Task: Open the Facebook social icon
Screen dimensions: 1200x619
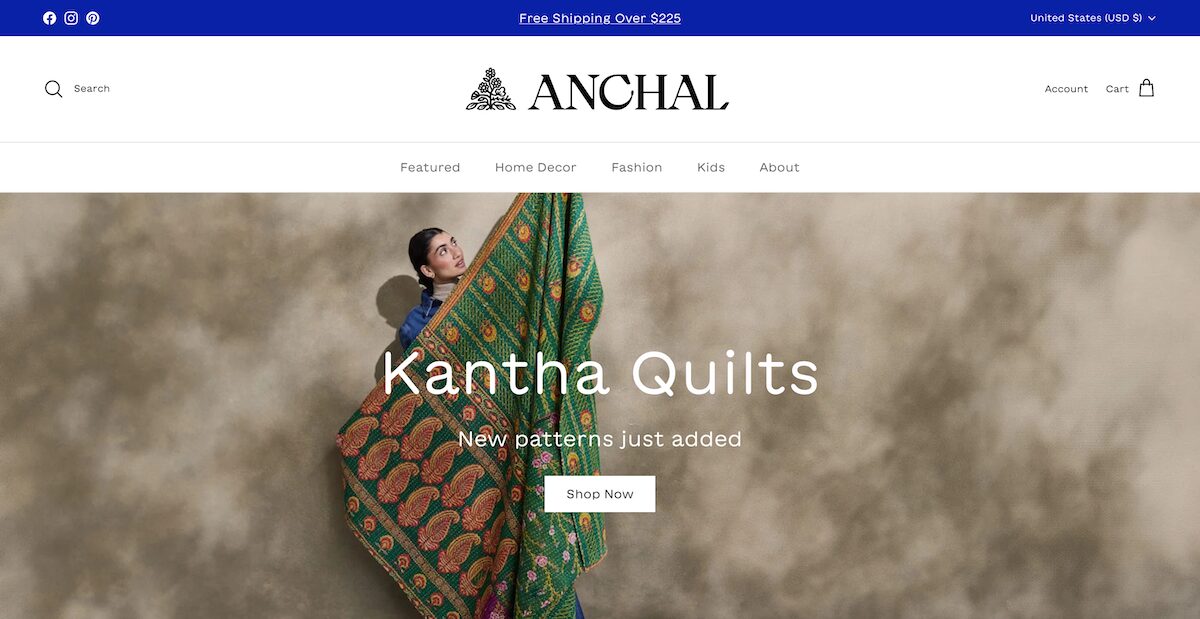Action: (x=50, y=18)
